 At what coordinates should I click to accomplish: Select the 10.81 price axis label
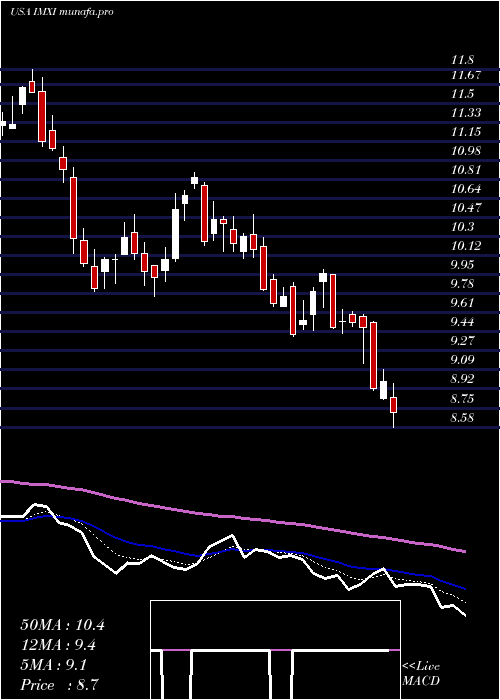point(466,170)
